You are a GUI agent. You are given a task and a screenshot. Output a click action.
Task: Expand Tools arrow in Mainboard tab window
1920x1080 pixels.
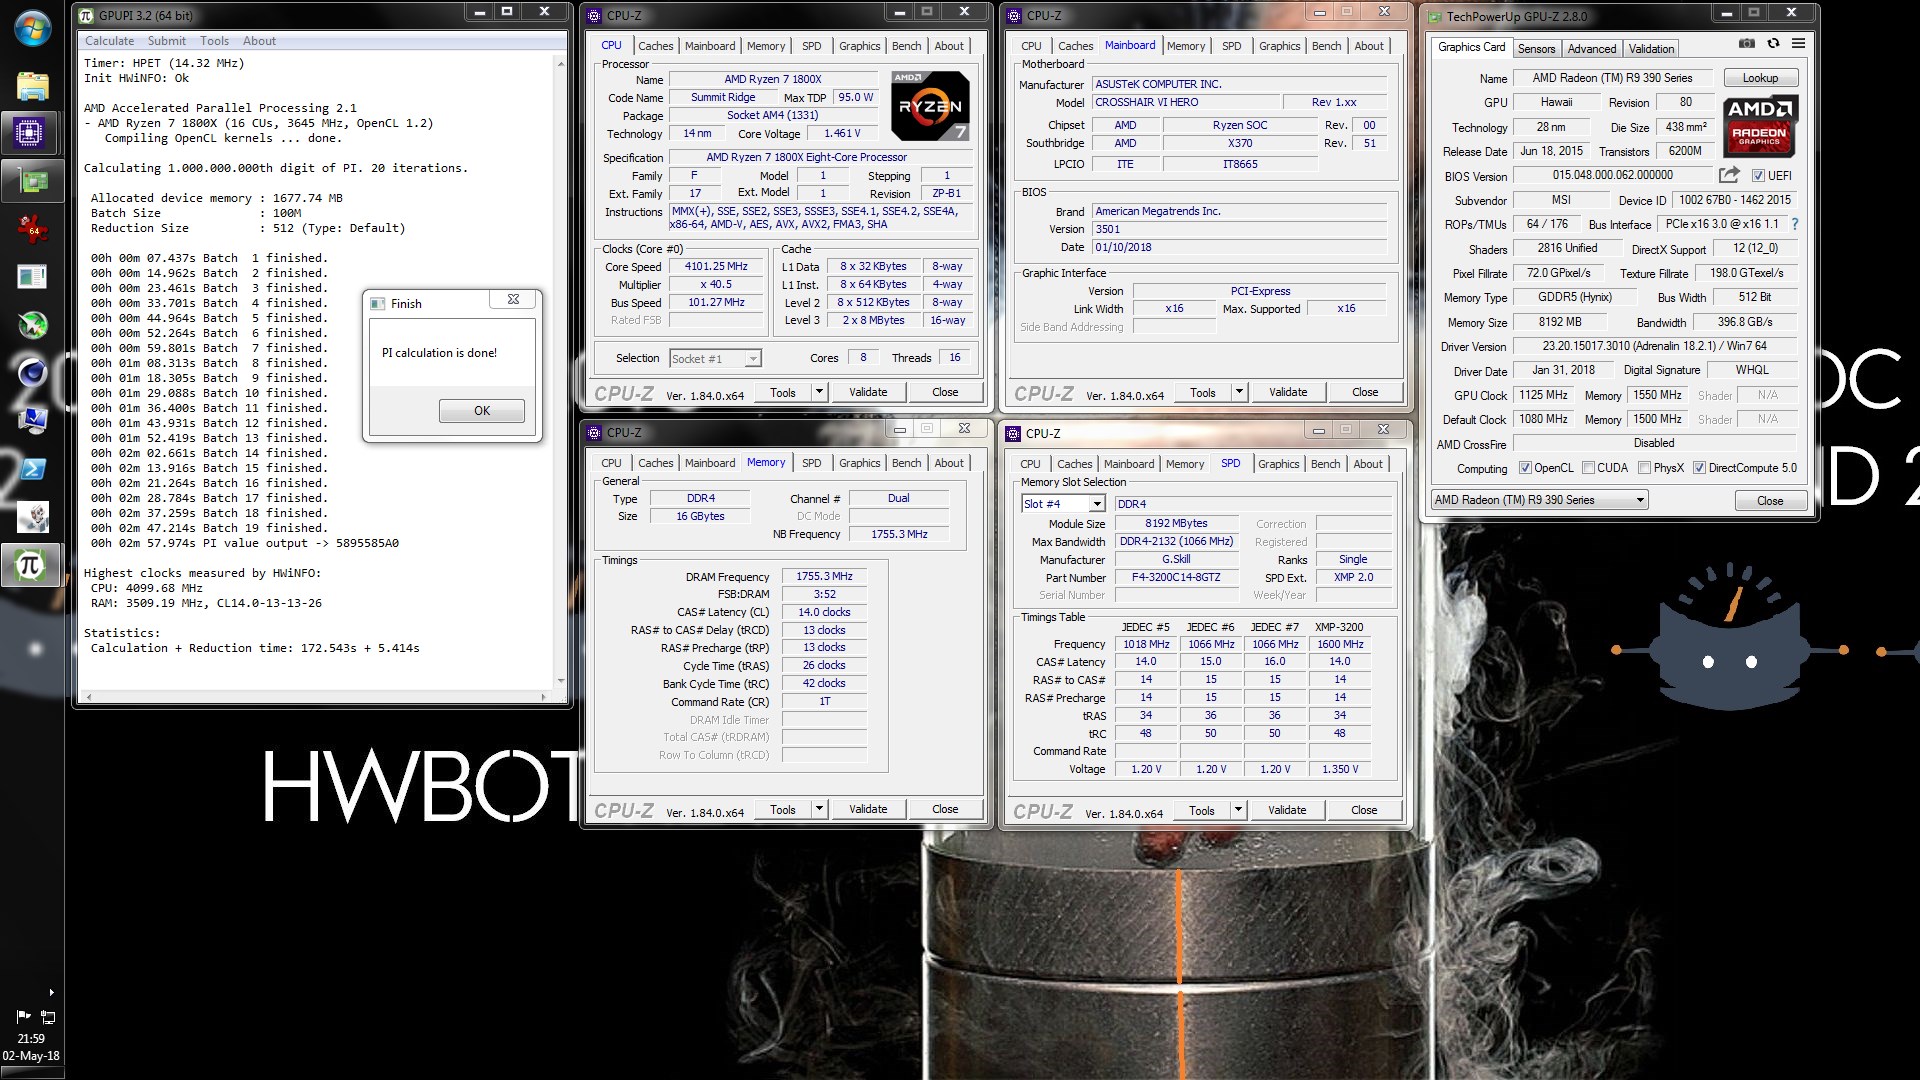(x=1240, y=392)
